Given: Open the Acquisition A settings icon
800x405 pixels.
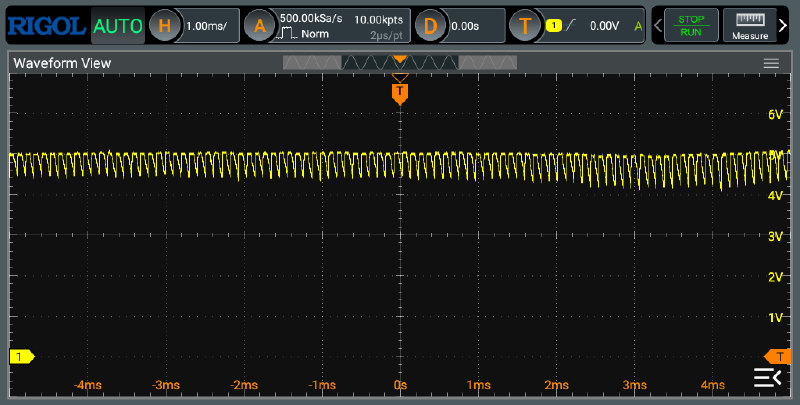Looking at the screenshot, I should 260,26.
